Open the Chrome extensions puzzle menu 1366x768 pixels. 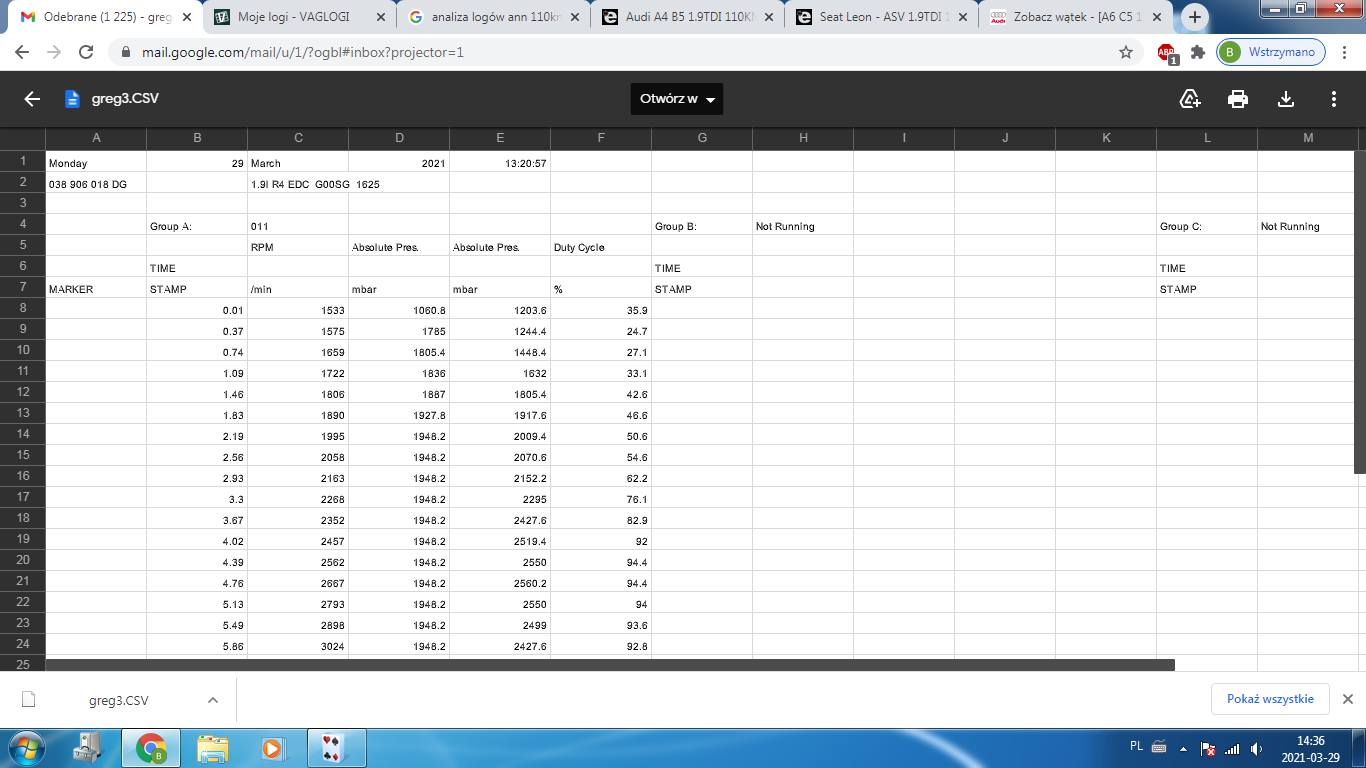(1197, 52)
